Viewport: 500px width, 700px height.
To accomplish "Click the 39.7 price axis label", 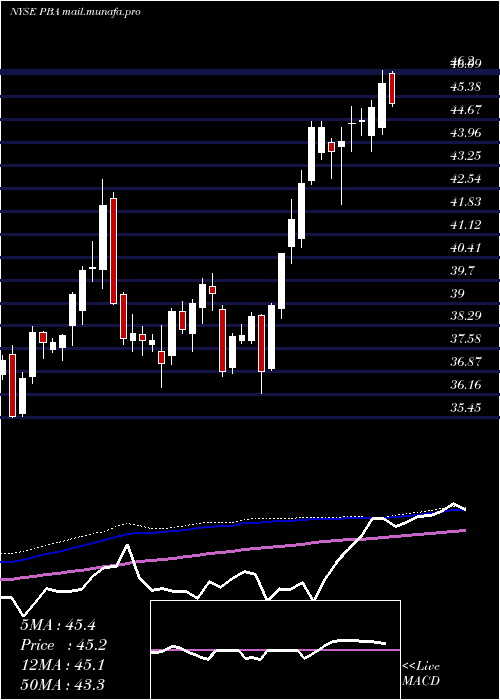I will [x=462, y=271].
